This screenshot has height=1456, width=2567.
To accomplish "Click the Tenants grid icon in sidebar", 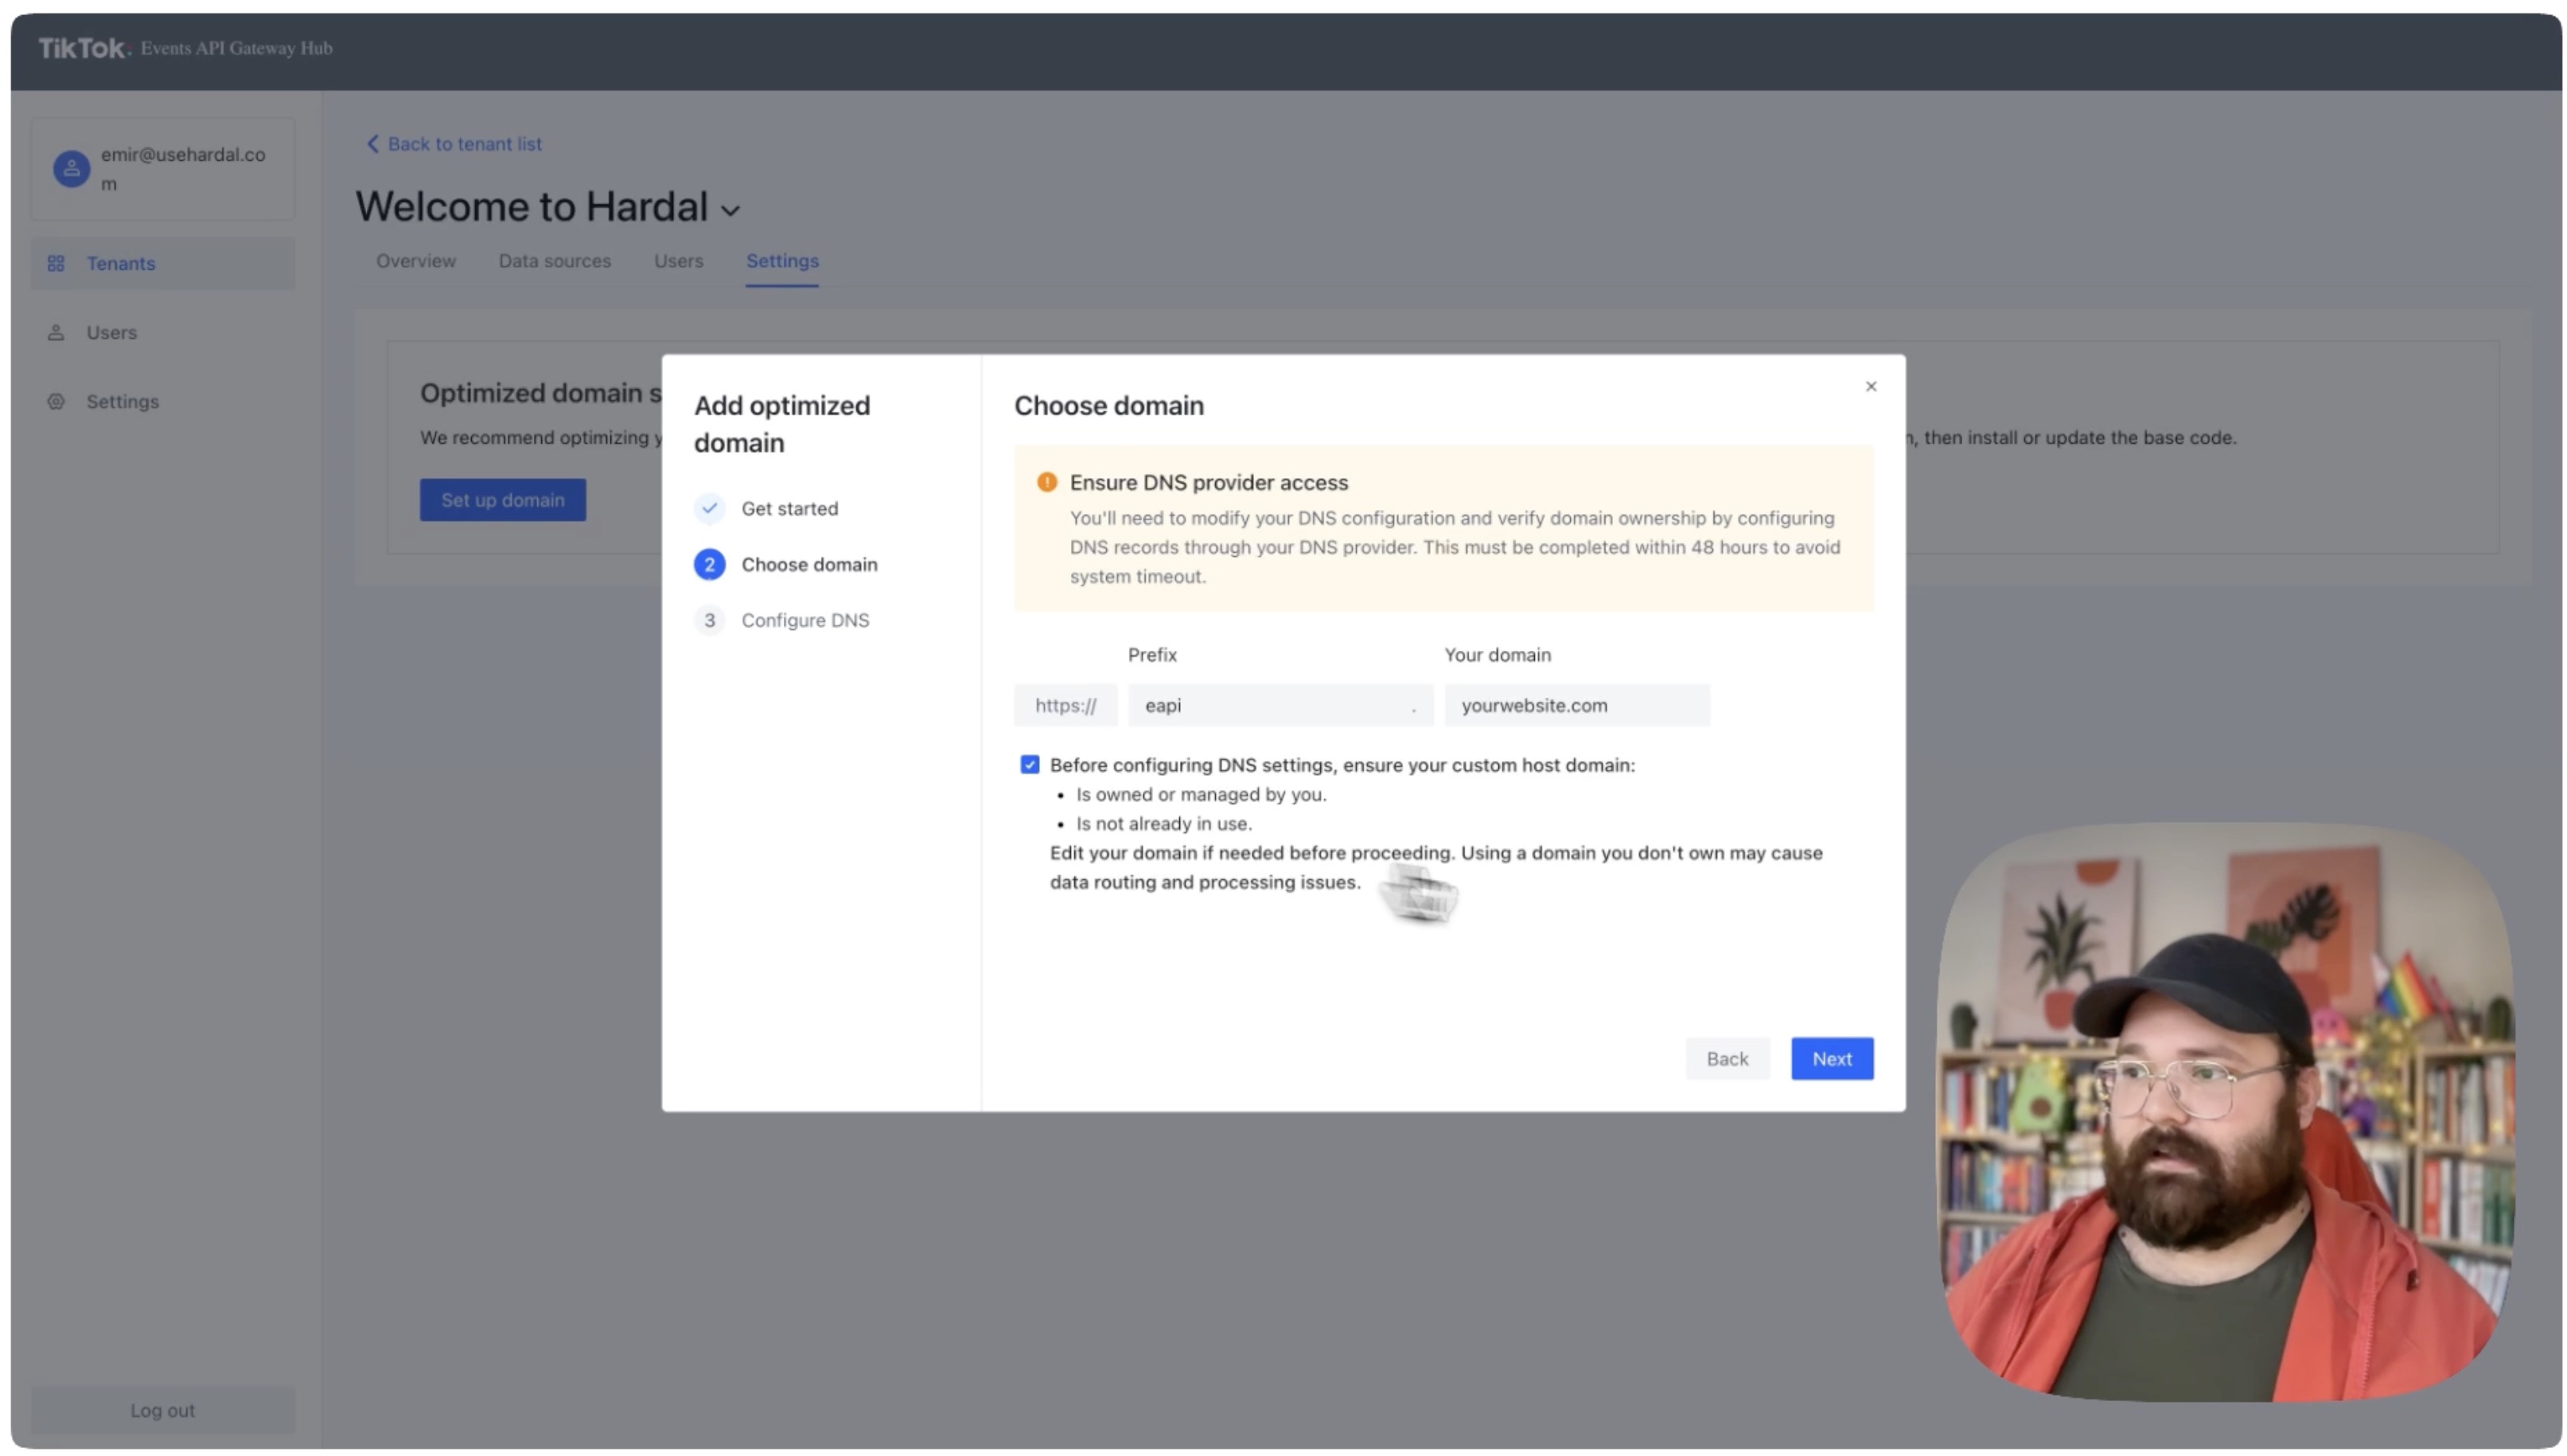I will tap(56, 263).
